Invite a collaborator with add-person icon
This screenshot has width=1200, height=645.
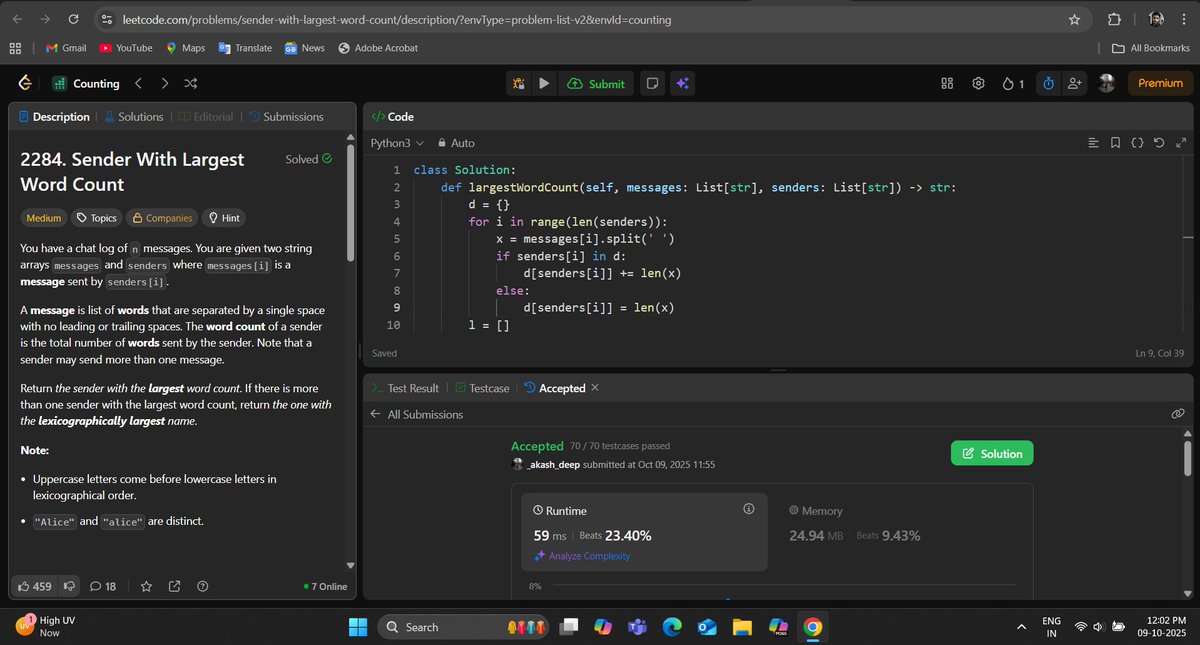point(1075,84)
